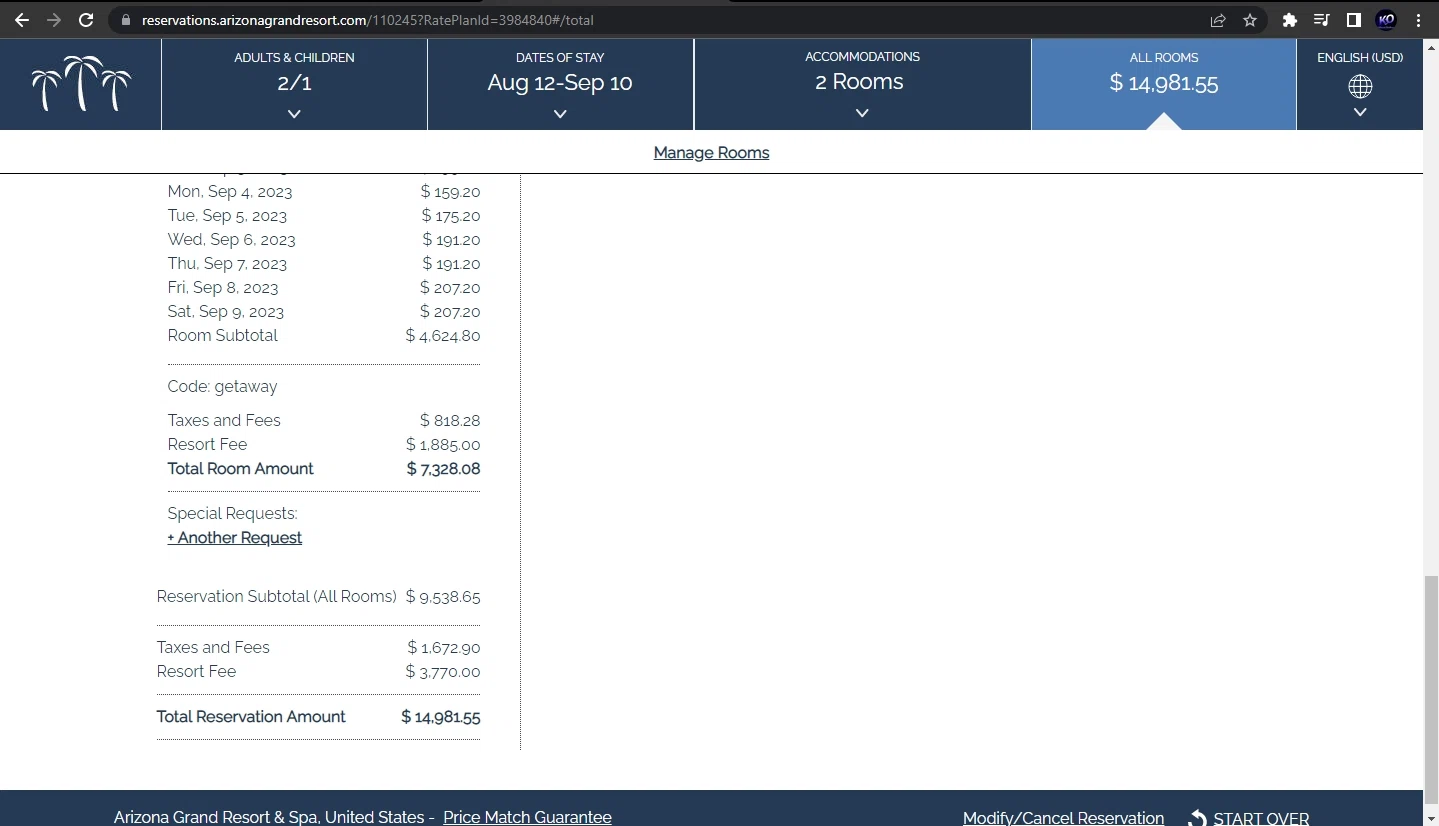Click the $3,770.00 resort fee value
This screenshot has width=1439, height=826.
click(443, 672)
